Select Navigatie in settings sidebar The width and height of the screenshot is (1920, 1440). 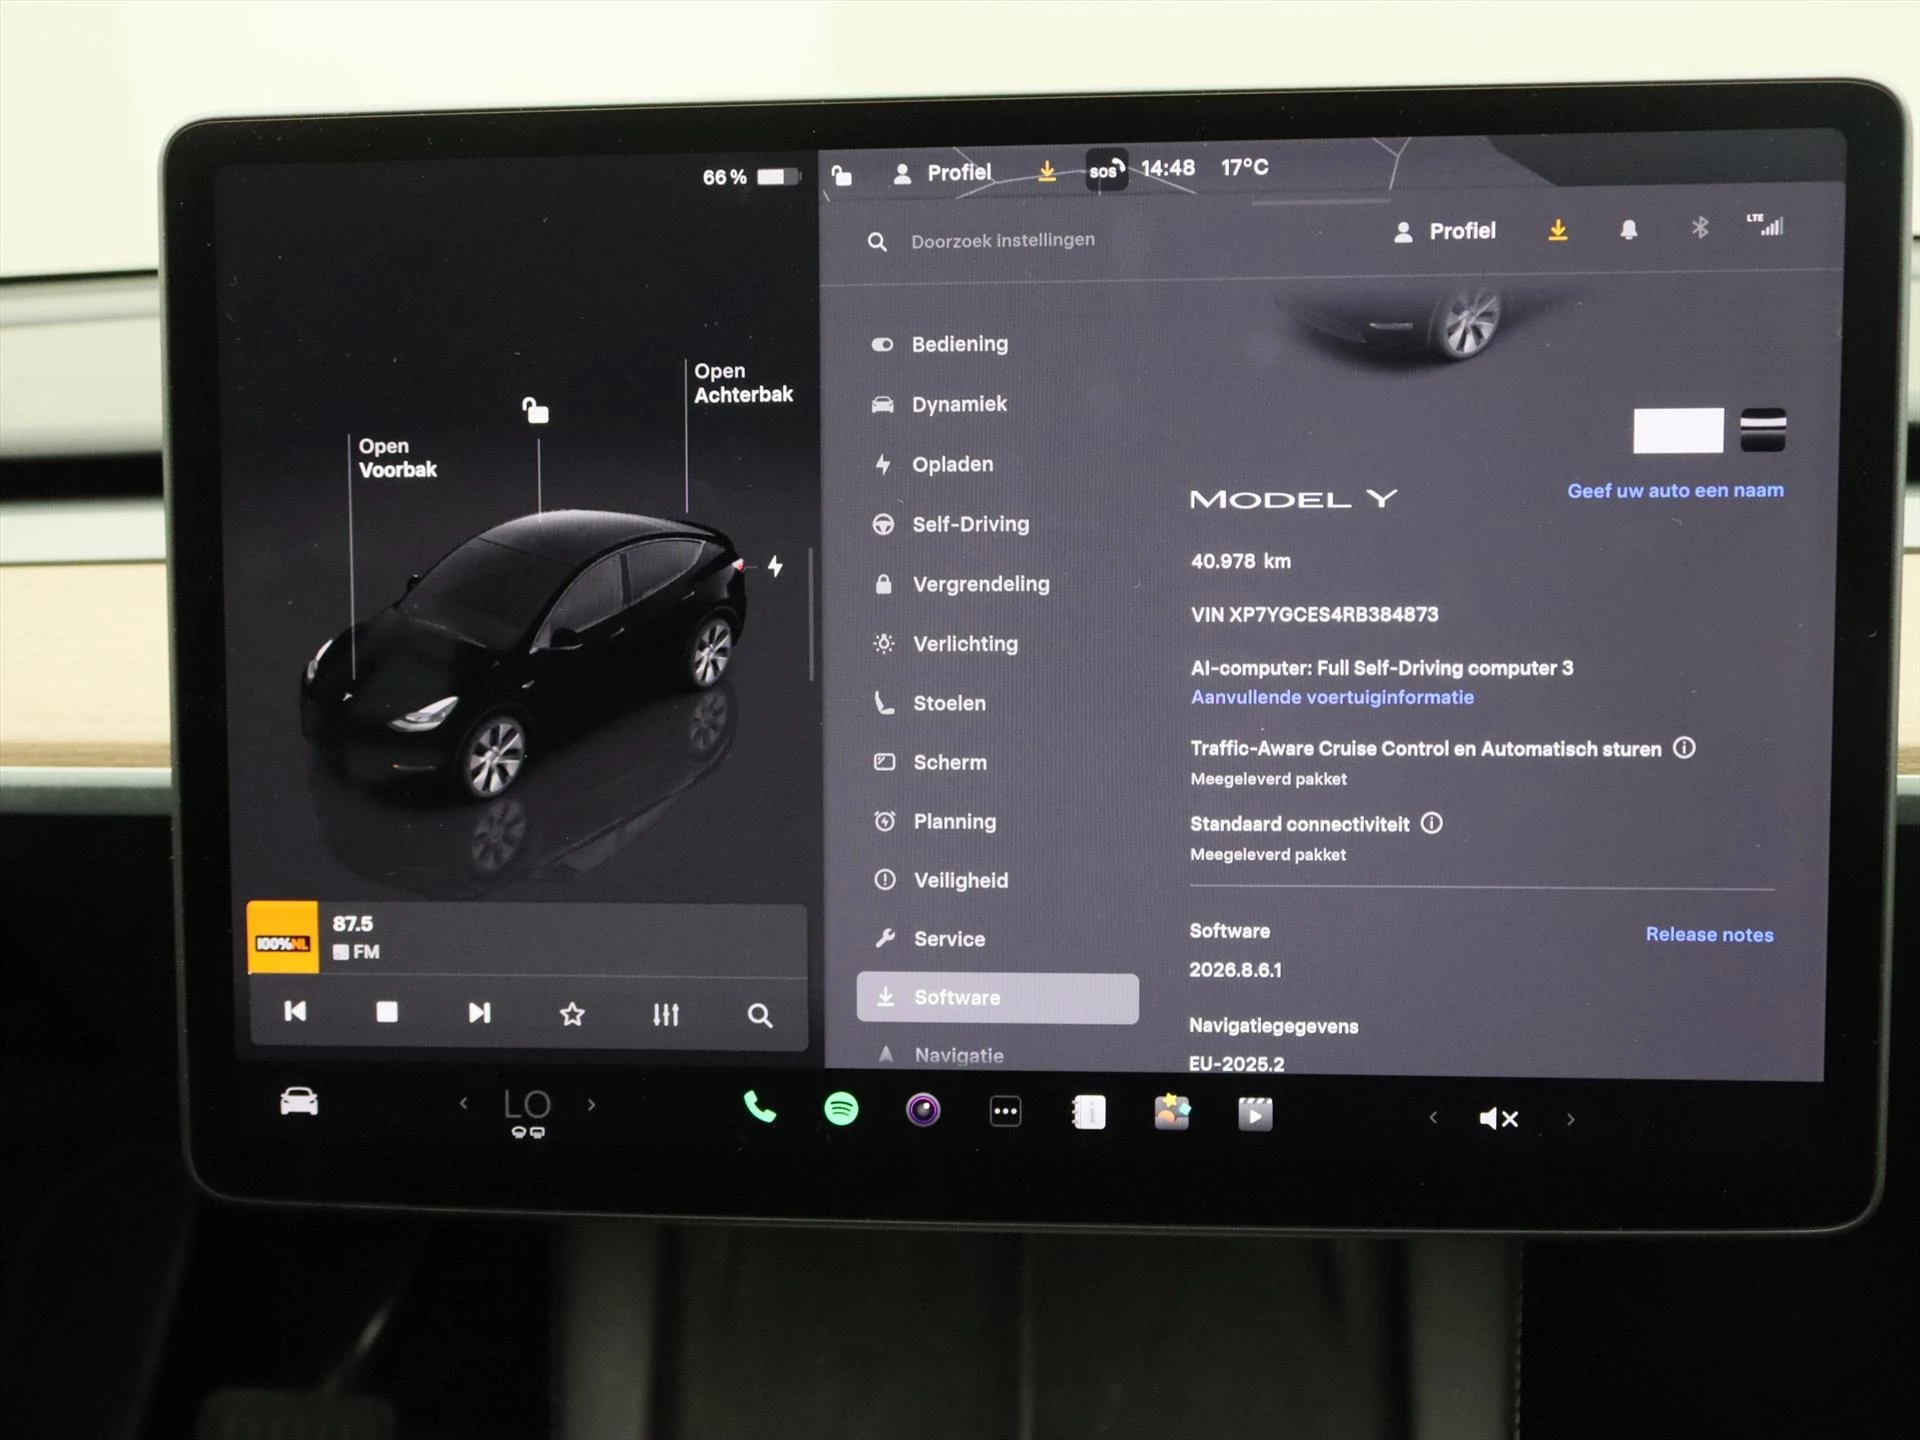click(x=940, y=1055)
